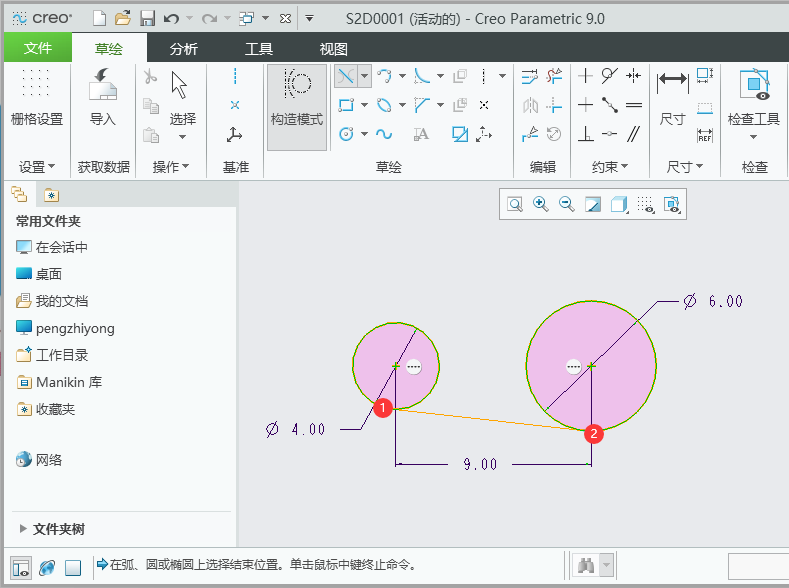Open the Display Style menu icon

coord(619,204)
